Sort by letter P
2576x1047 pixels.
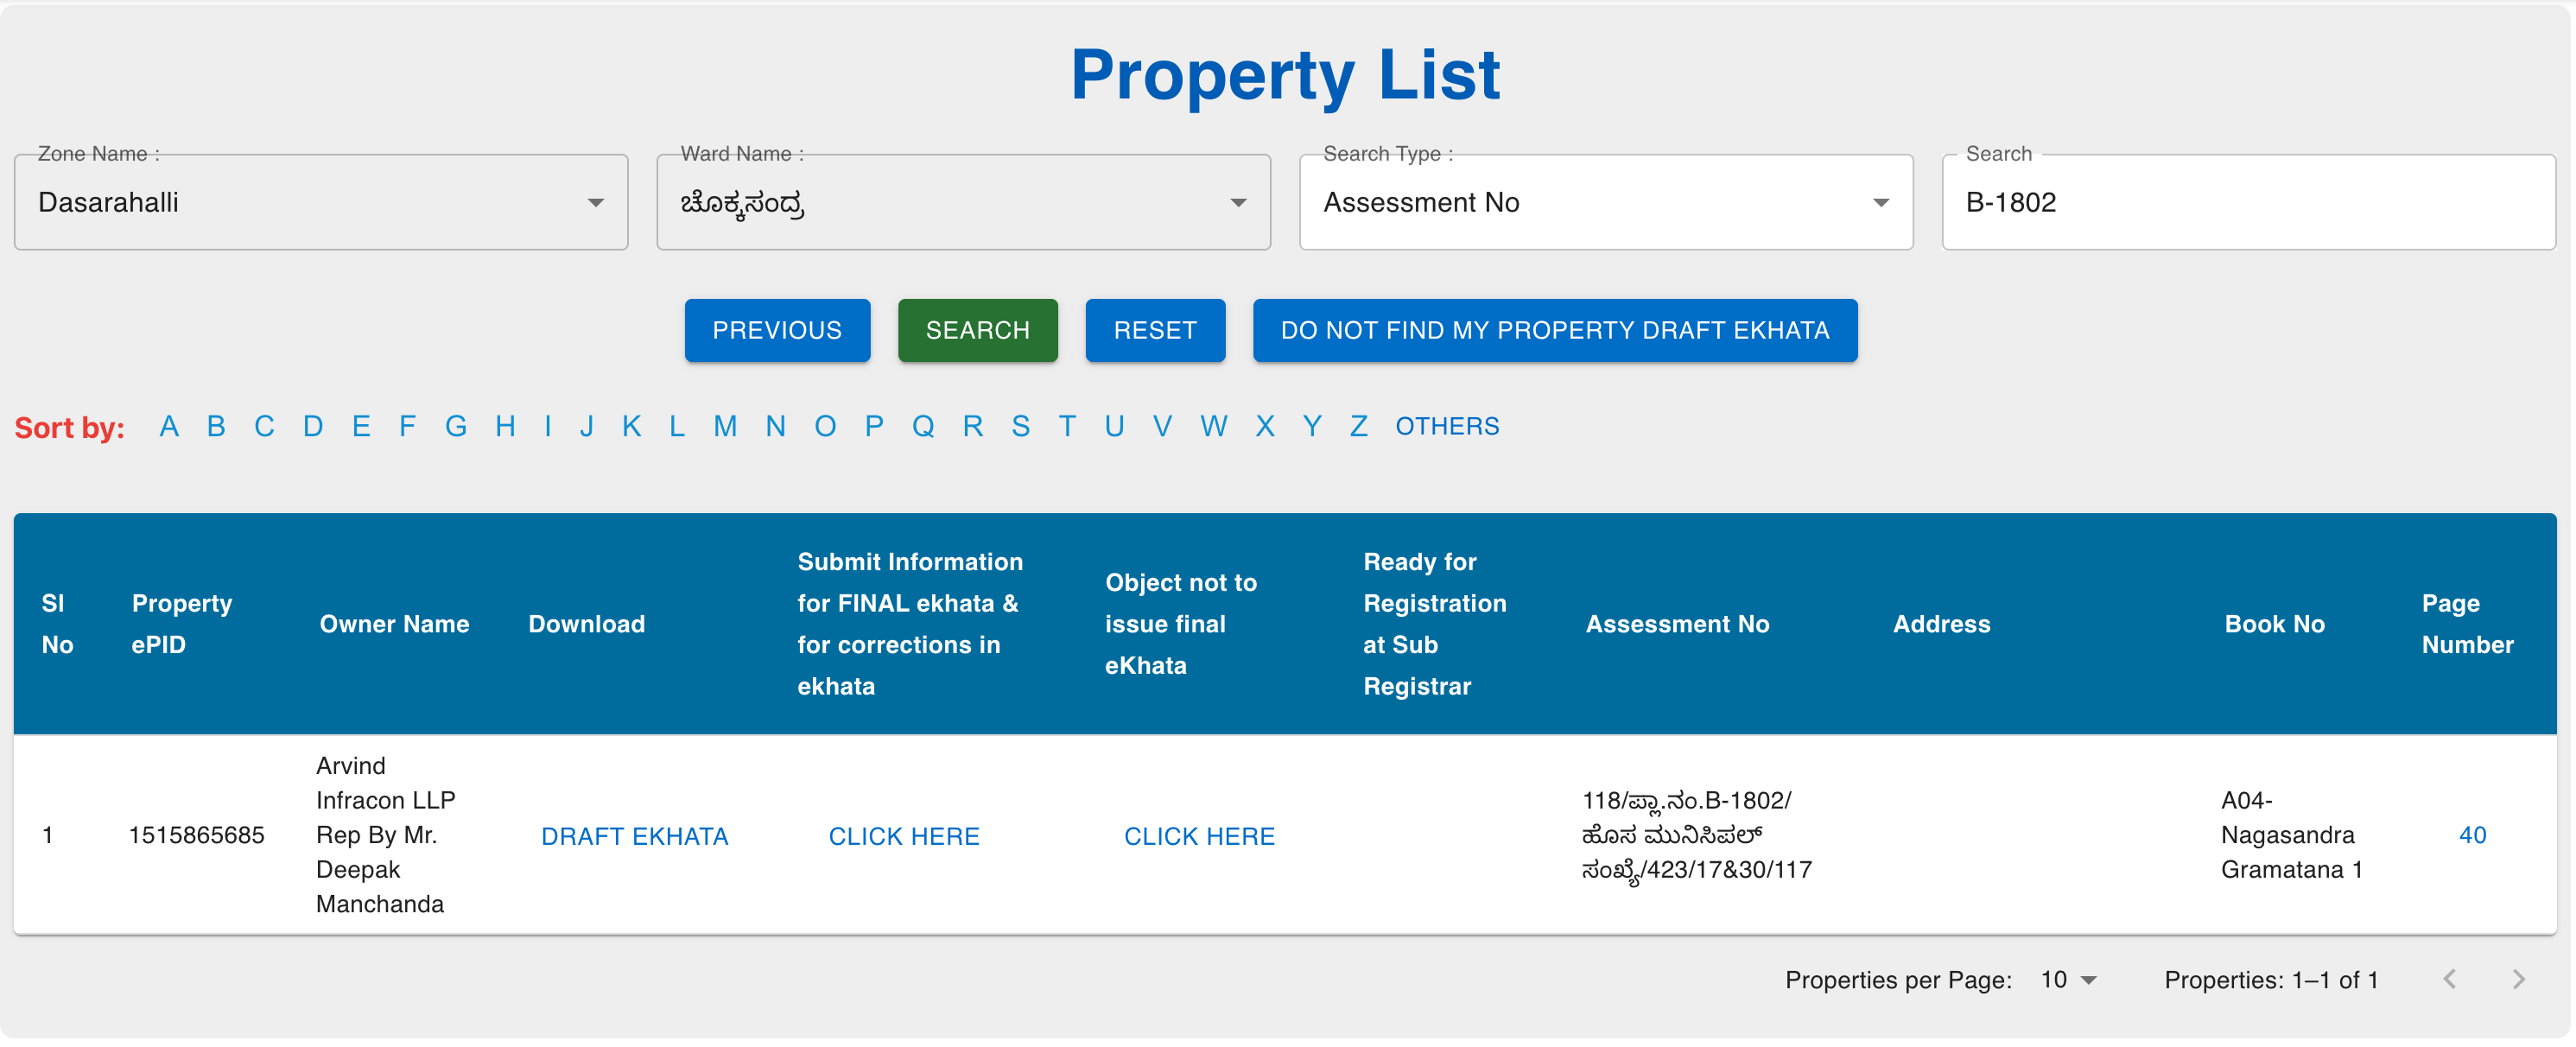[874, 427]
